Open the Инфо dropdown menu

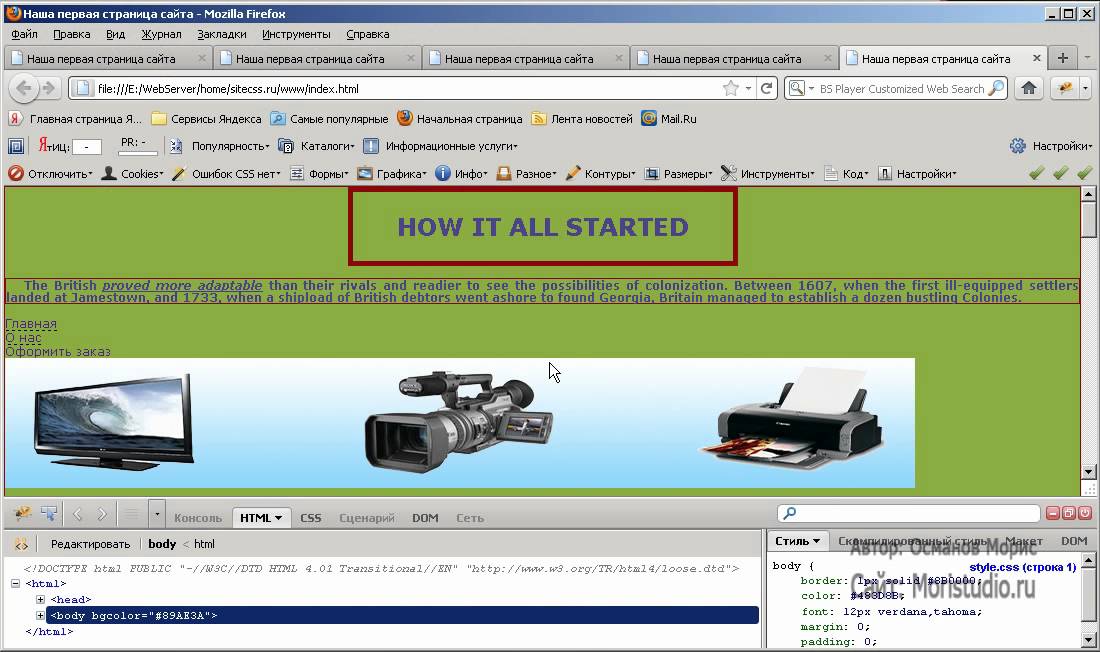coord(462,173)
